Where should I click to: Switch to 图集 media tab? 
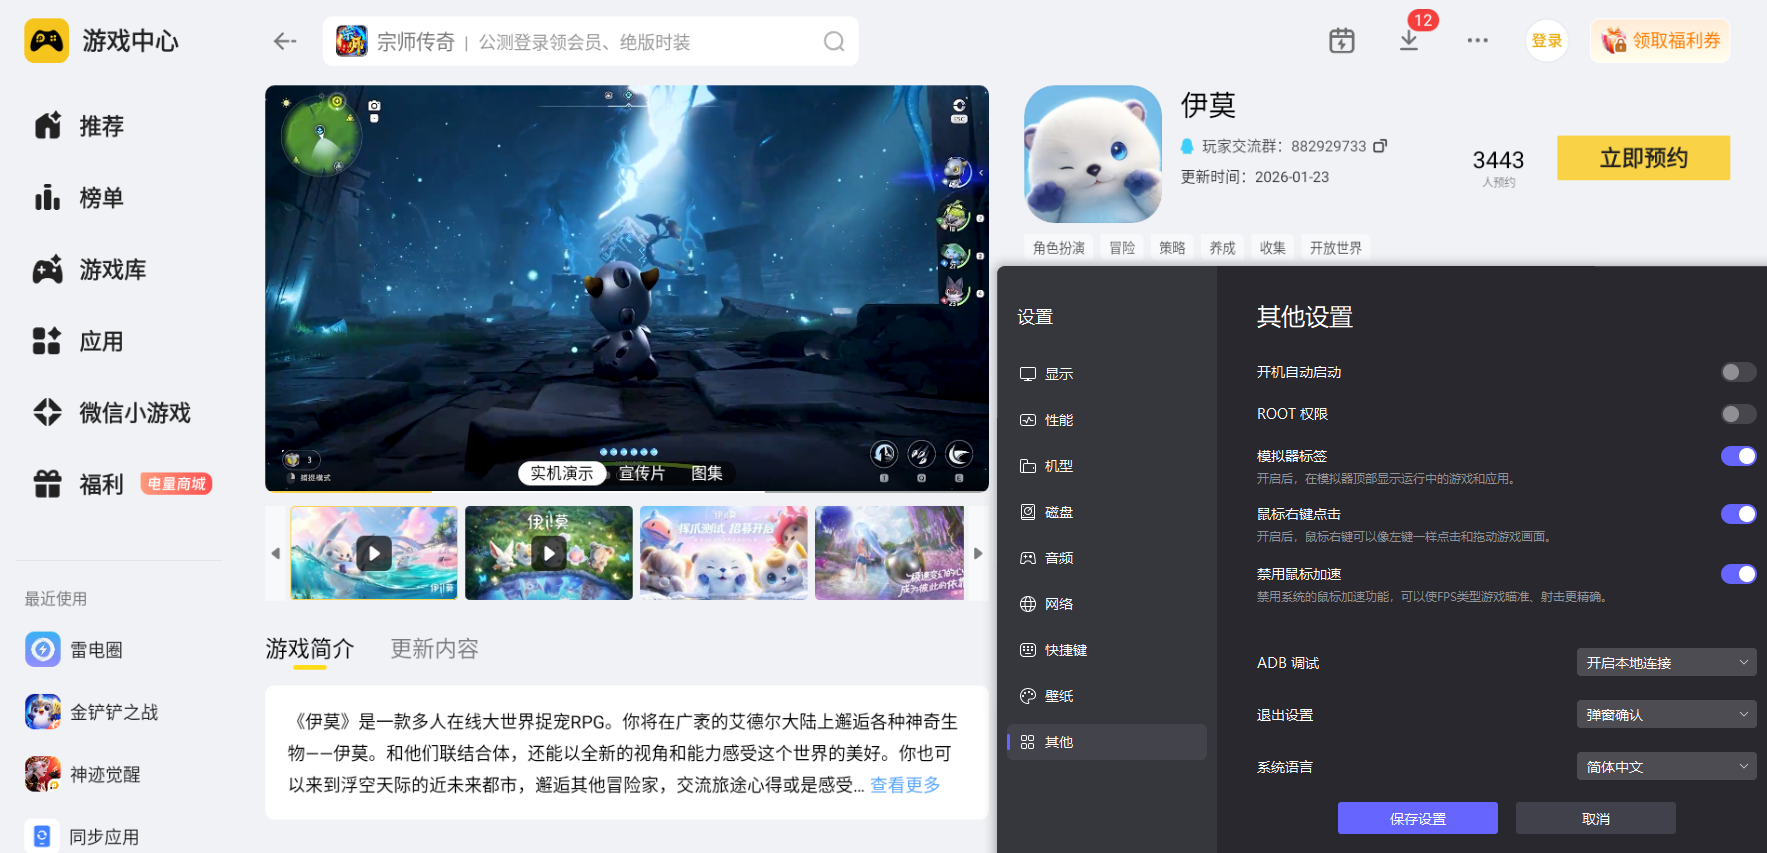[707, 473]
